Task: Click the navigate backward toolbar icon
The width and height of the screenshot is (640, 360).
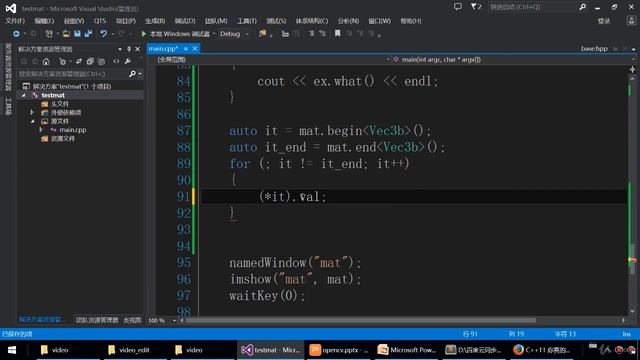Action: (x=16, y=34)
